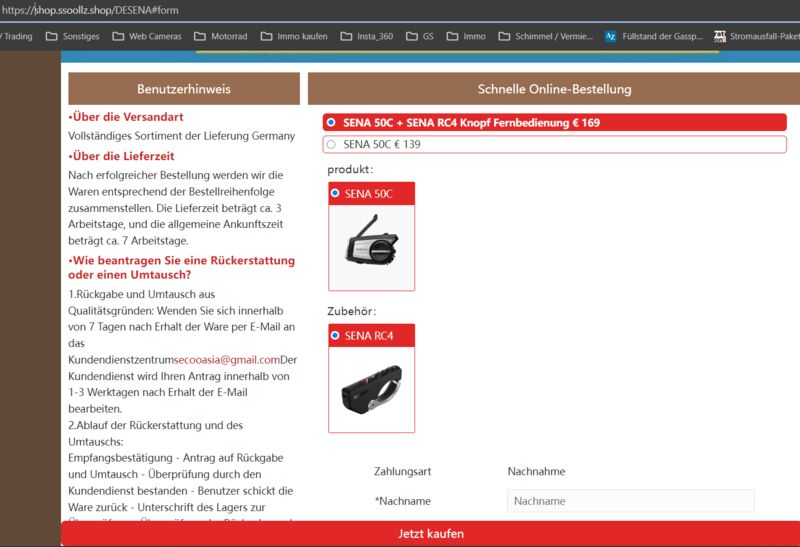This screenshot has height=547, width=800.
Task: Open the Sonstiges bookmarks folder
Action: pos(72,36)
